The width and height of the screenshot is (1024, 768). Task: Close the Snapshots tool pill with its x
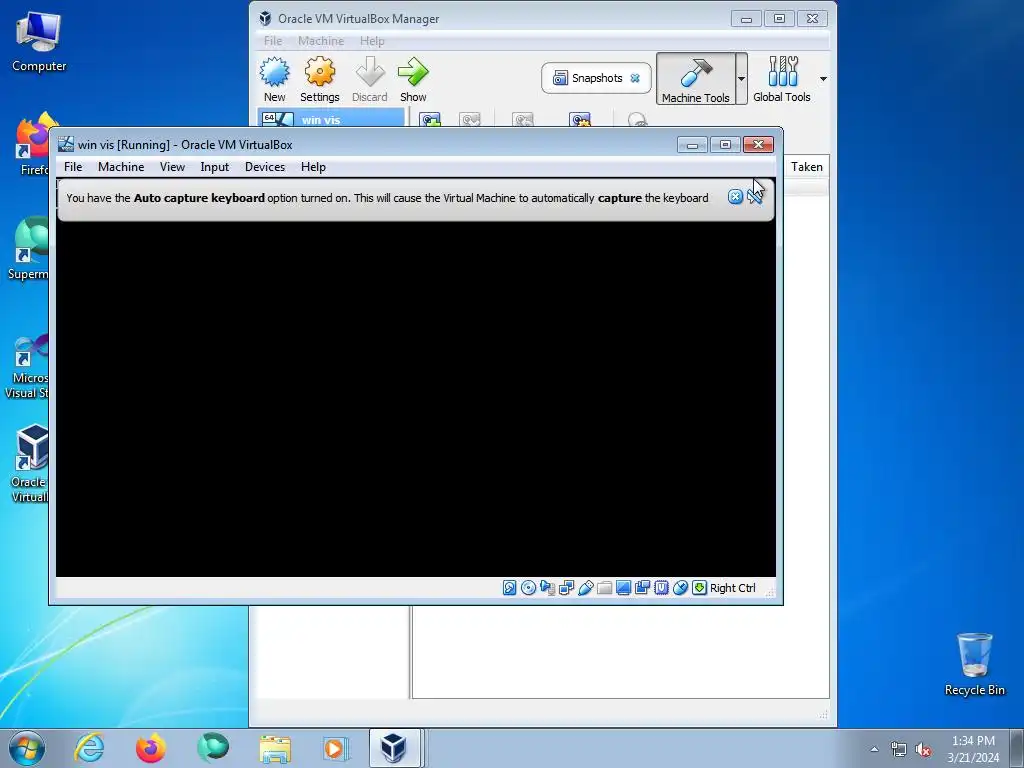(x=635, y=78)
